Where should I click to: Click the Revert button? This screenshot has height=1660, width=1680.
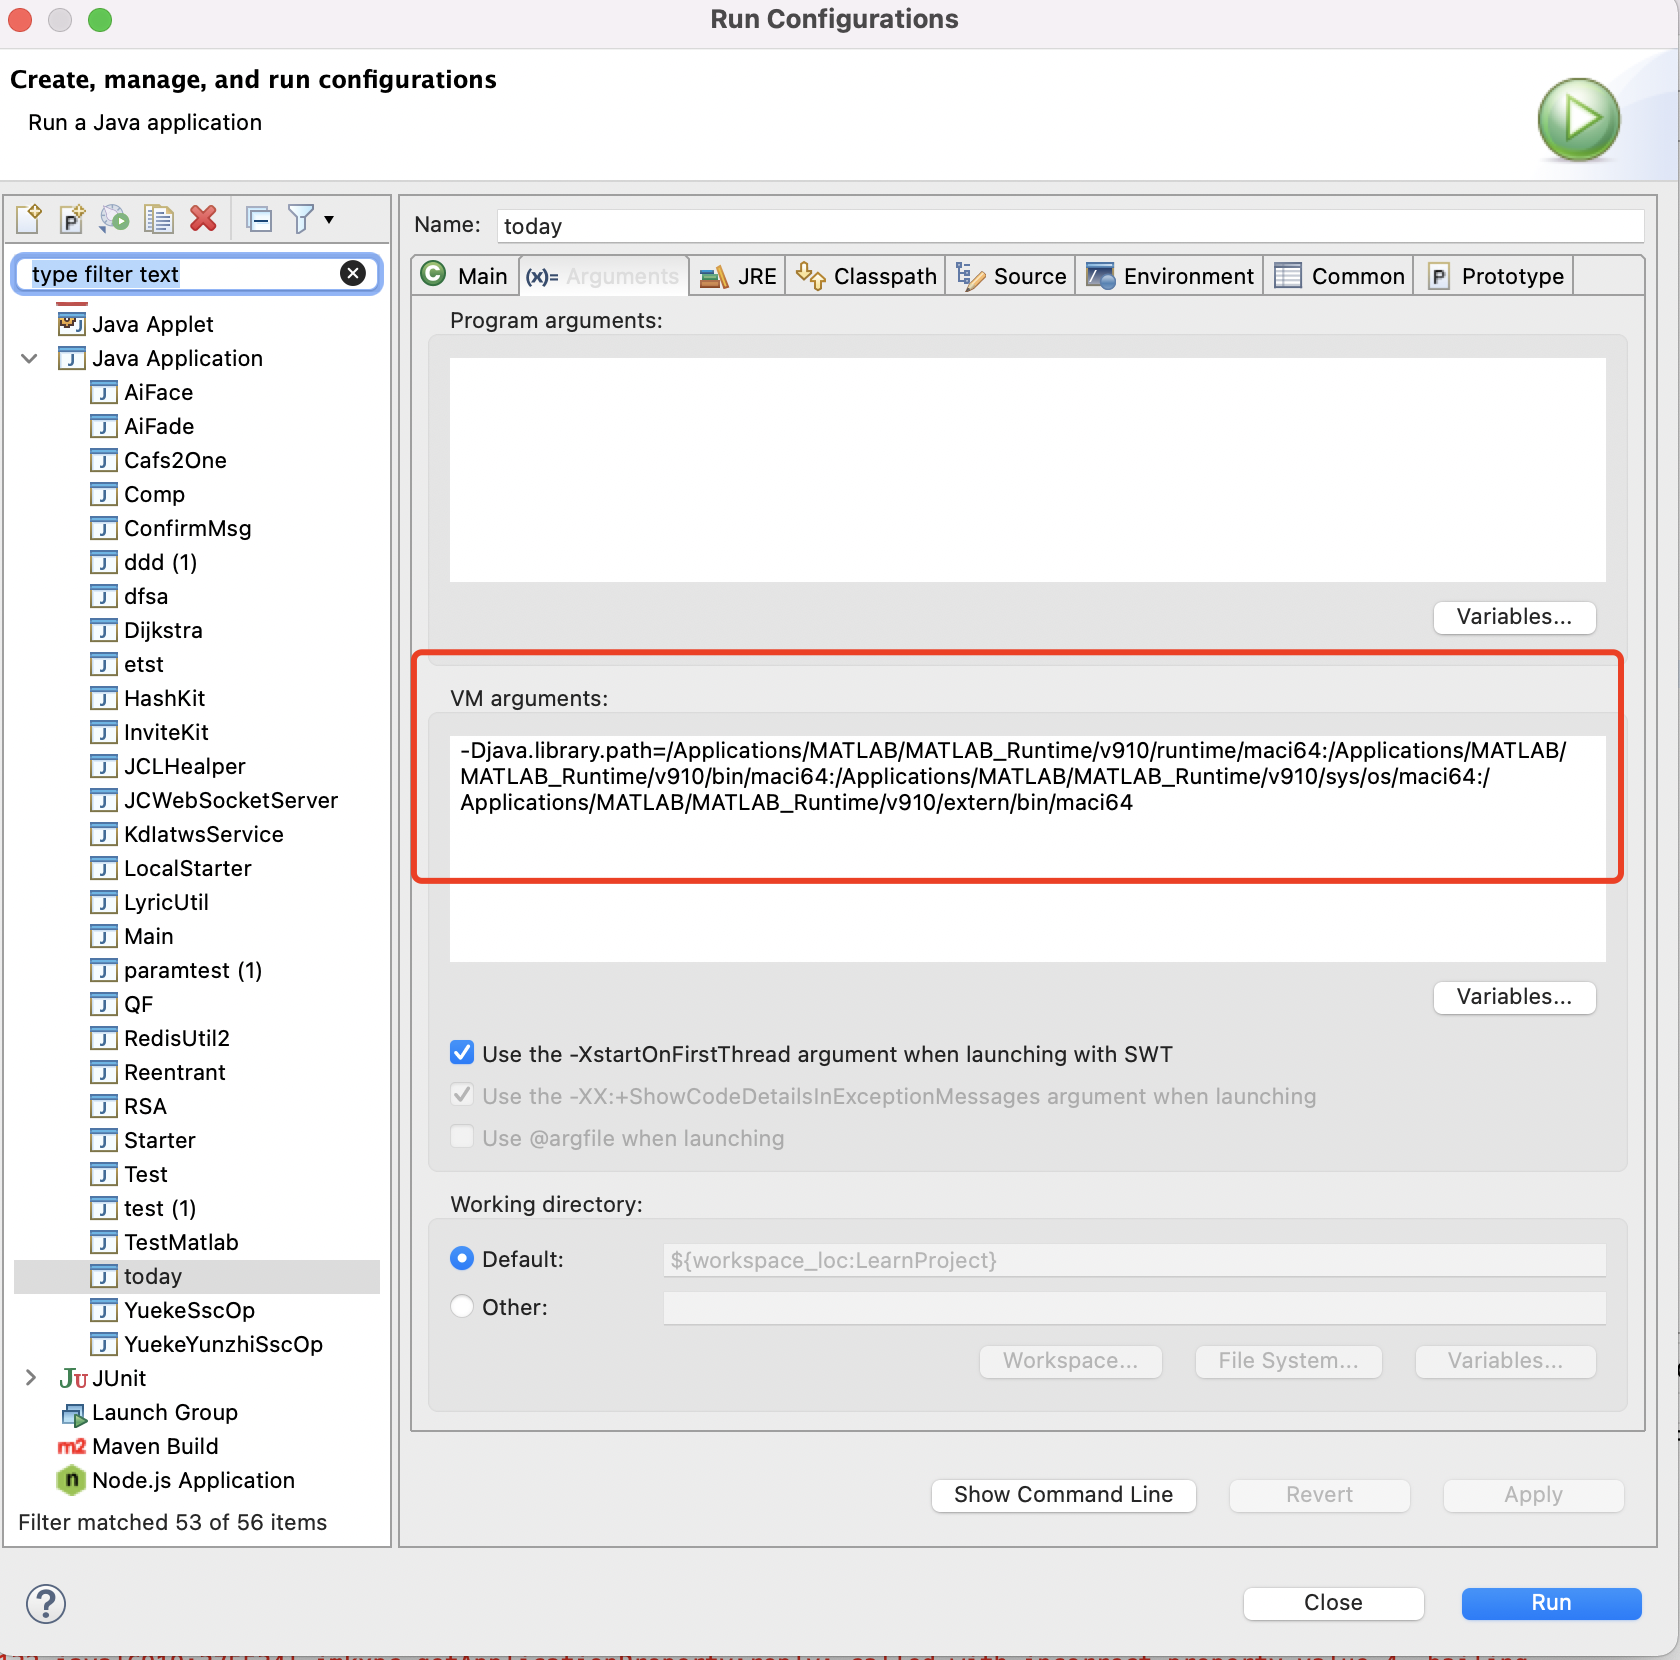1319,1495
